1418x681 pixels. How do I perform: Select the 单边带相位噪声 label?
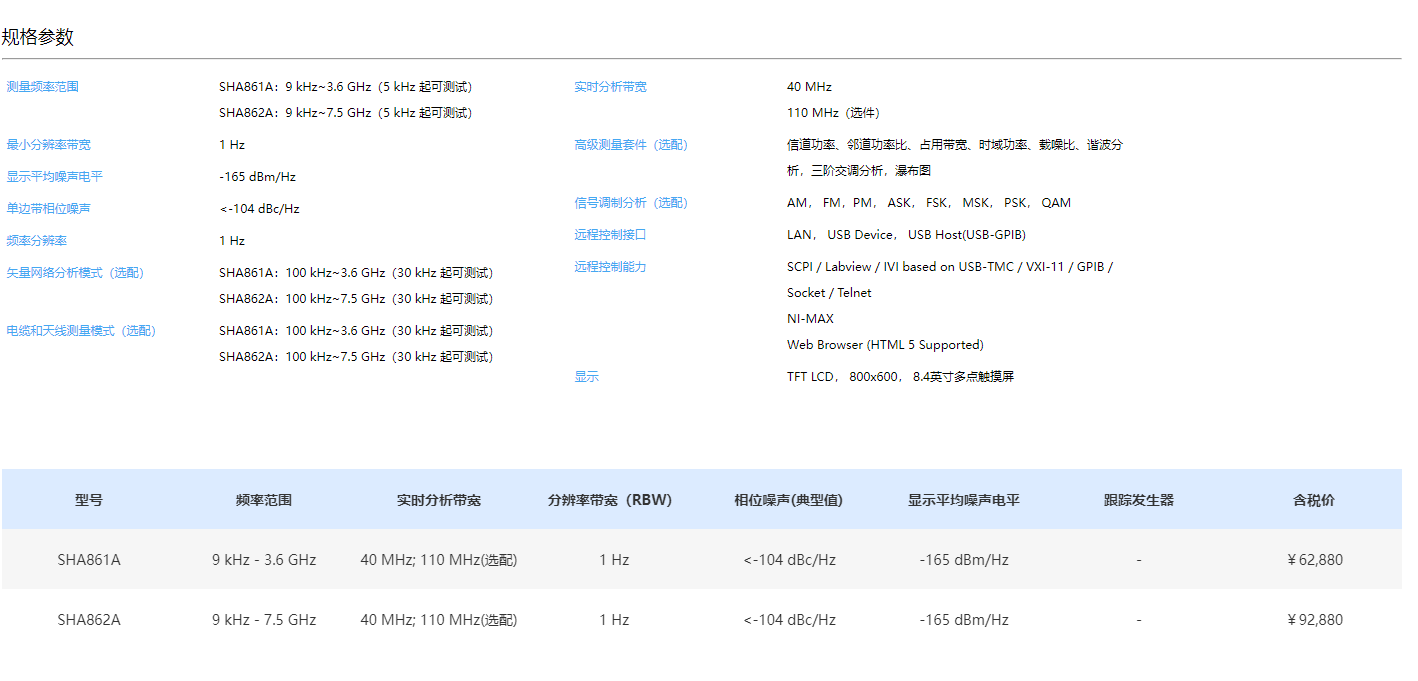[x=48, y=209]
